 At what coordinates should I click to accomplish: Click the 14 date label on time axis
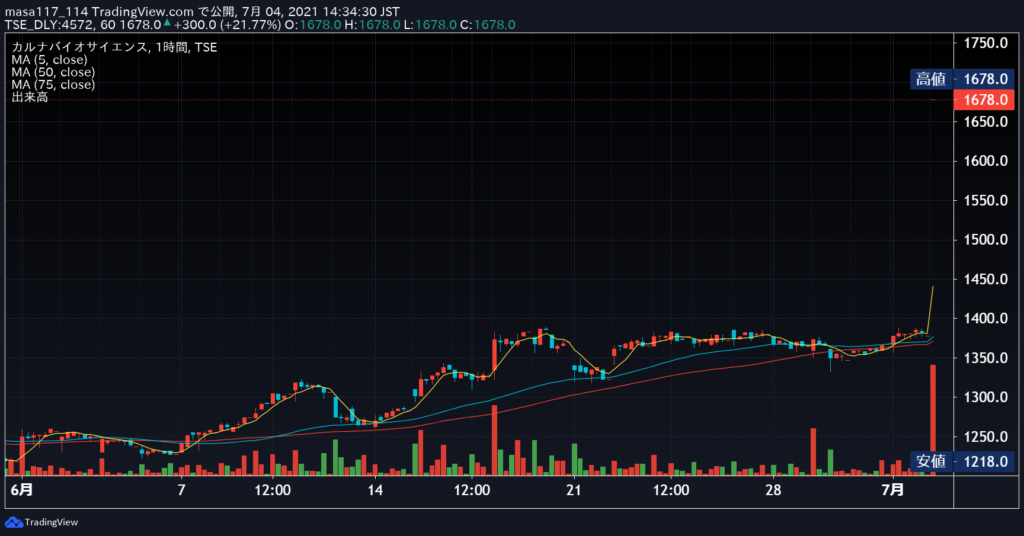click(x=375, y=490)
